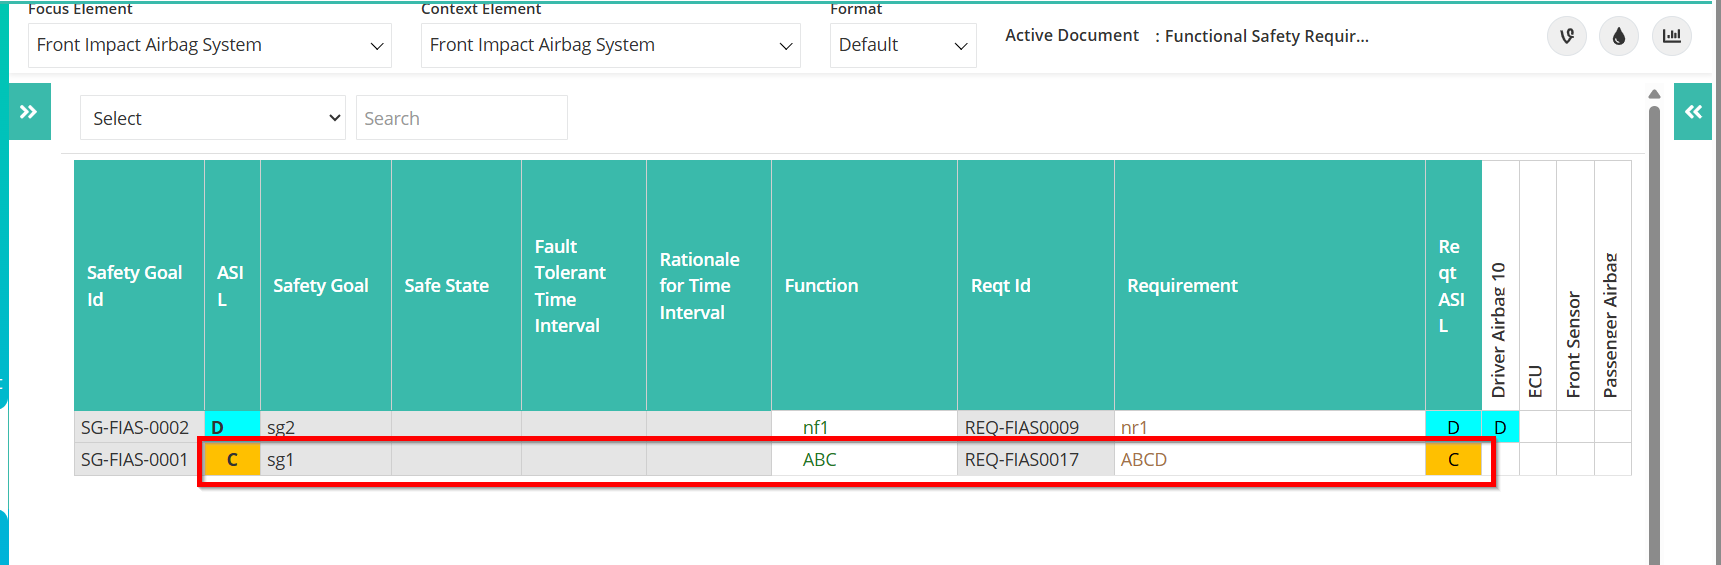Open the Select filter dropdown
Screen dimensions: 1721x565
213,118
